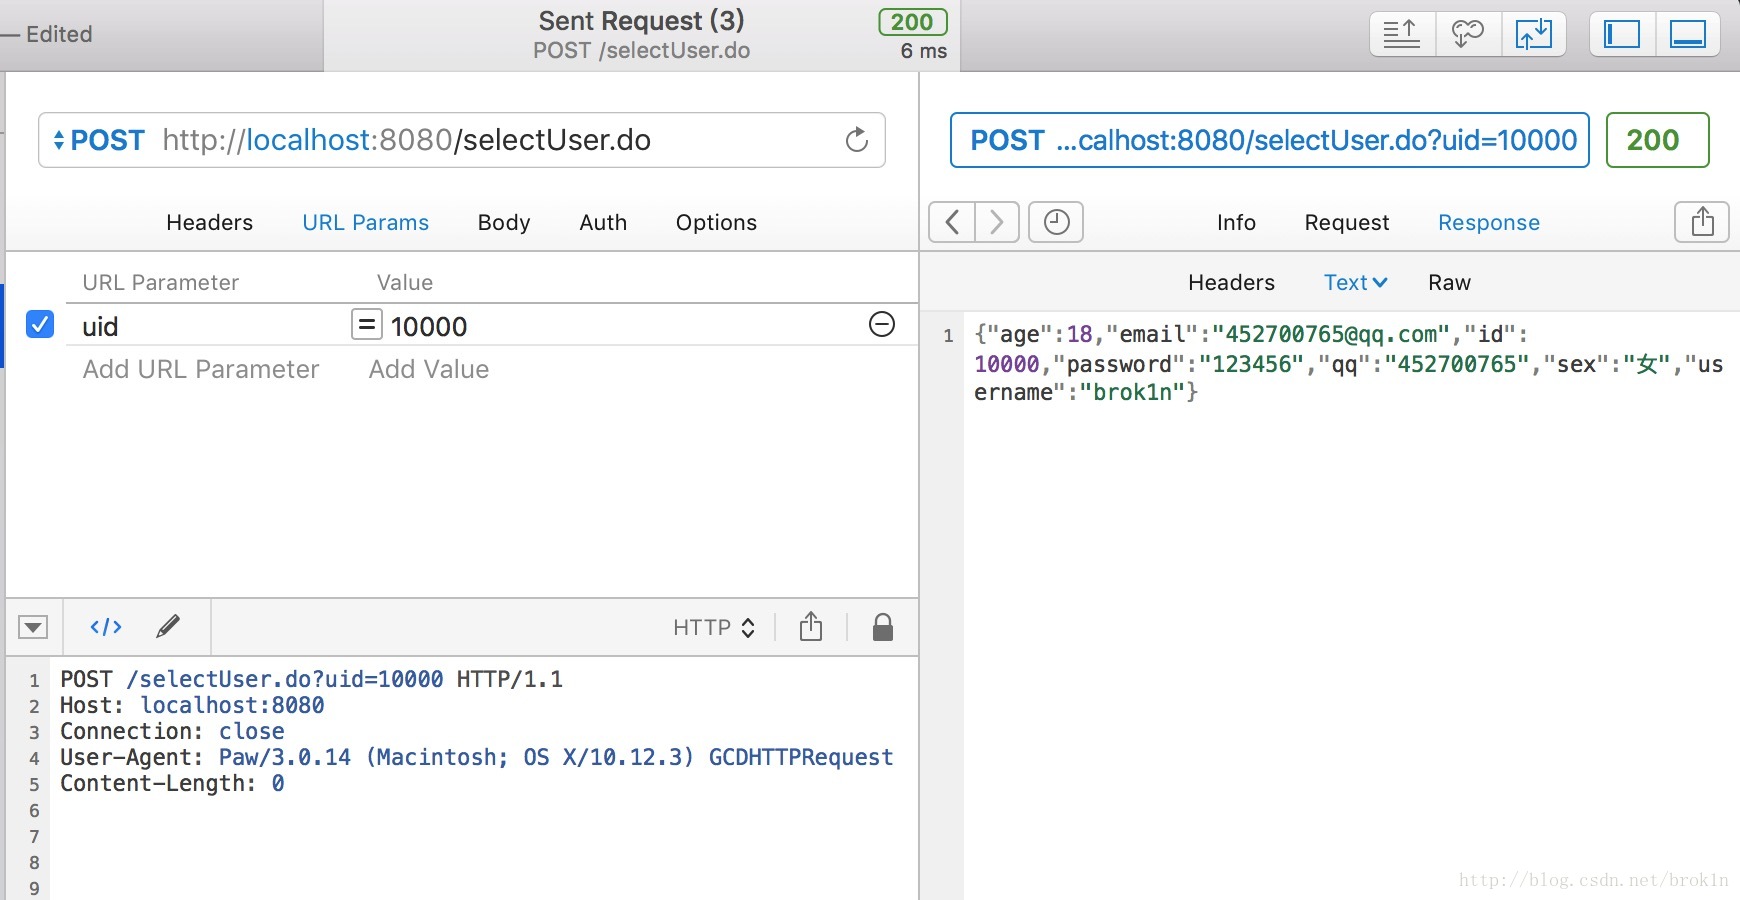Viewport: 1740px width, 900px height.
Task: Go to the next response with the forward arrow
Action: pyautogui.click(x=997, y=222)
